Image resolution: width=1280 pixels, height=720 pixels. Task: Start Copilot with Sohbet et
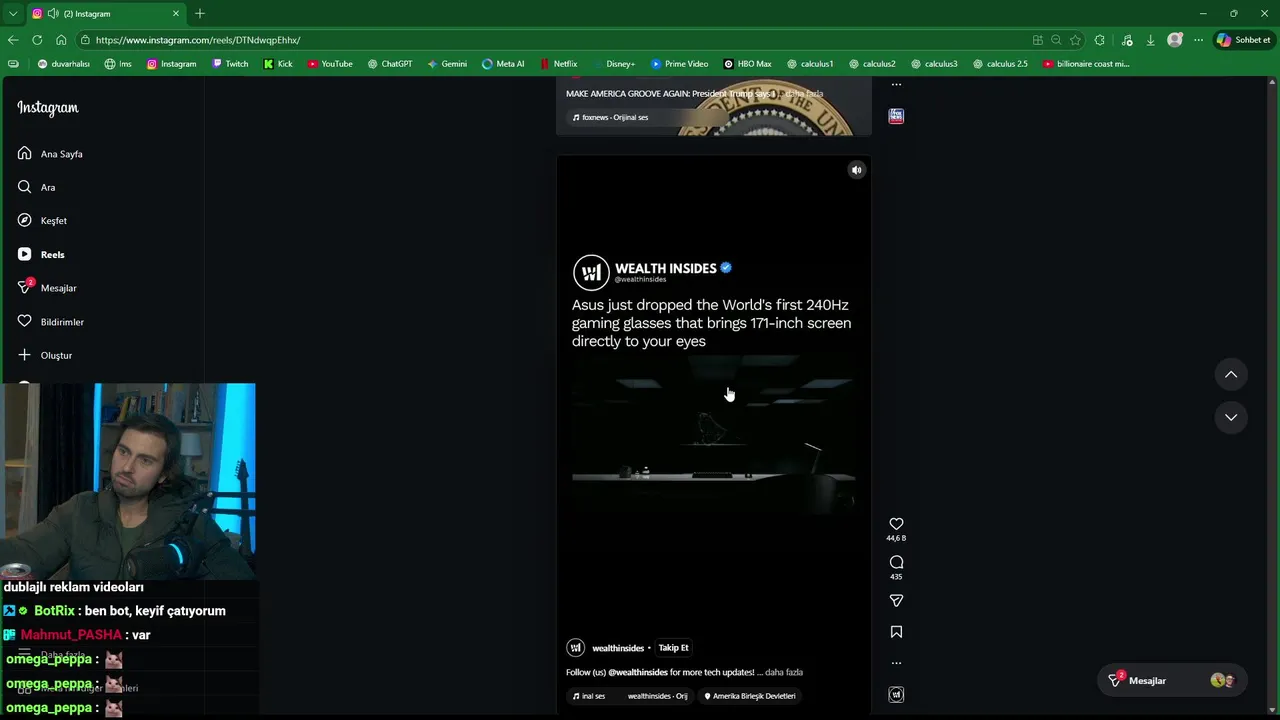coord(1243,40)
